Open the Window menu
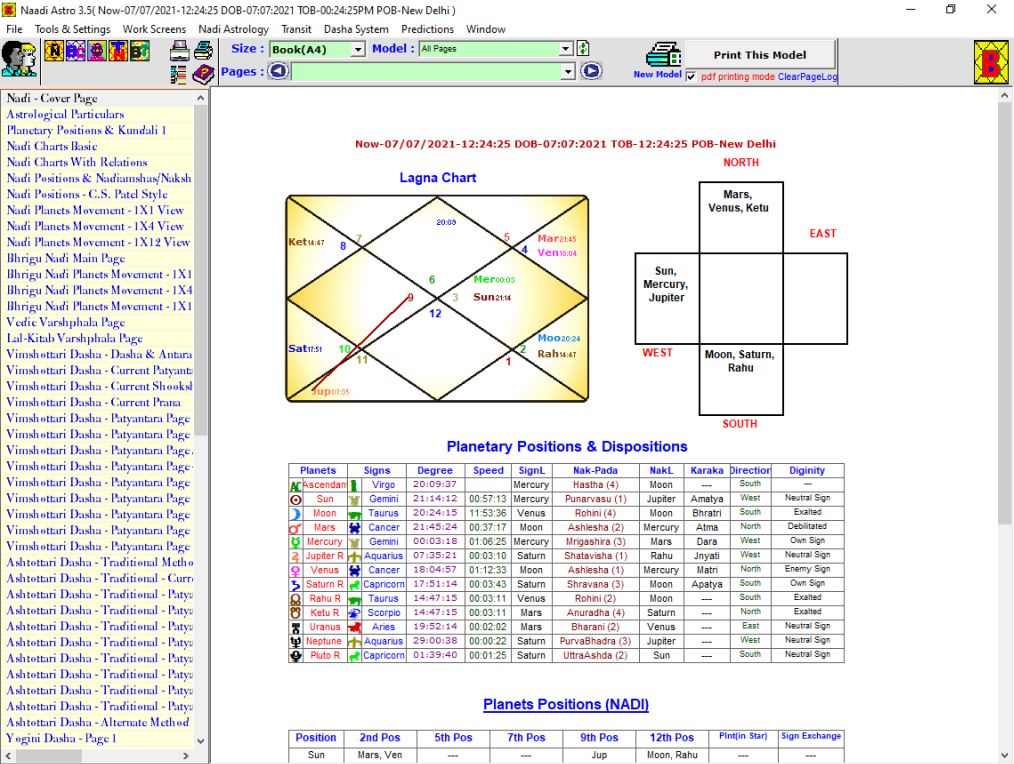Image resolution: width=1014 pixels, height=764 pixels. click(x=486, y=29)
